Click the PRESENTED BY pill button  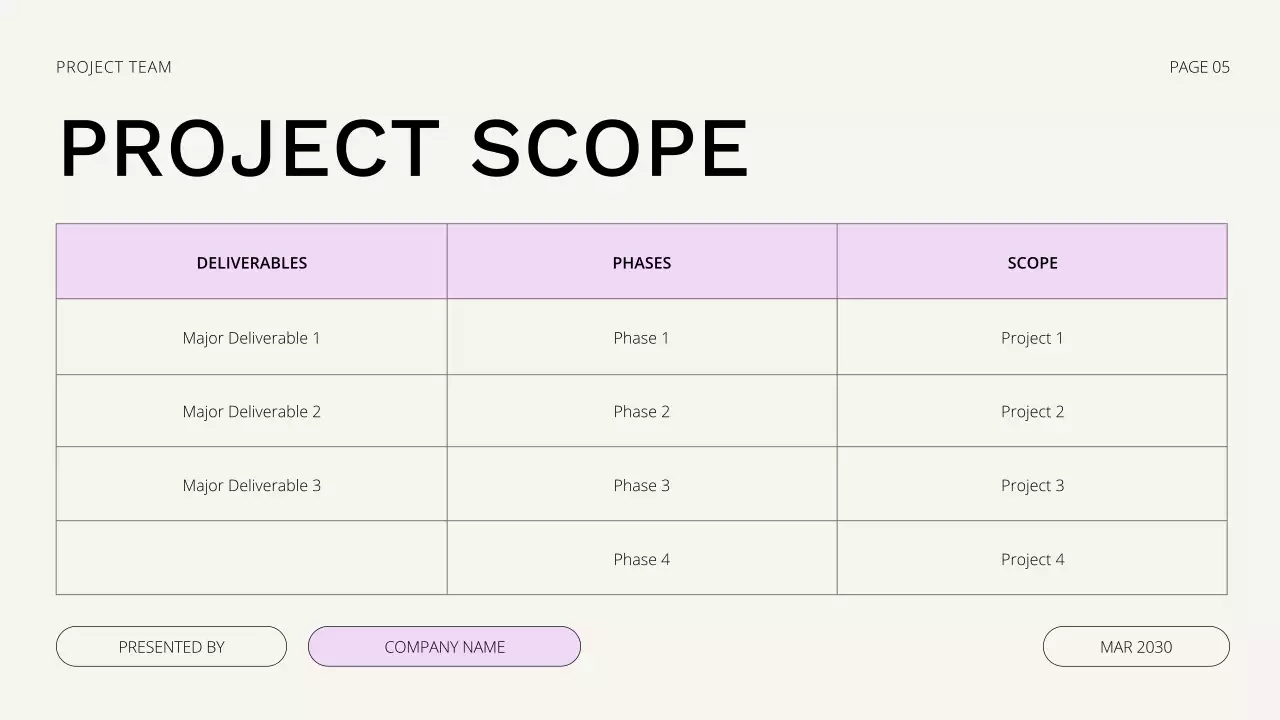(171, 647)
